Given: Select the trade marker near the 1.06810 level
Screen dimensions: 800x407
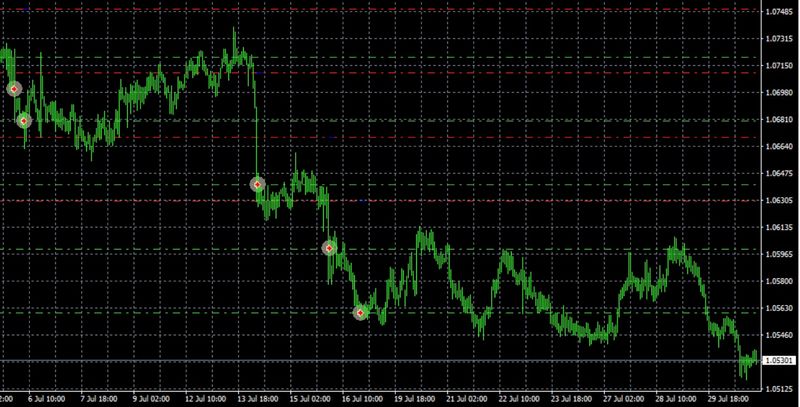Looking at the screenshot, I should pyautogui.click(x=25, y=121).
